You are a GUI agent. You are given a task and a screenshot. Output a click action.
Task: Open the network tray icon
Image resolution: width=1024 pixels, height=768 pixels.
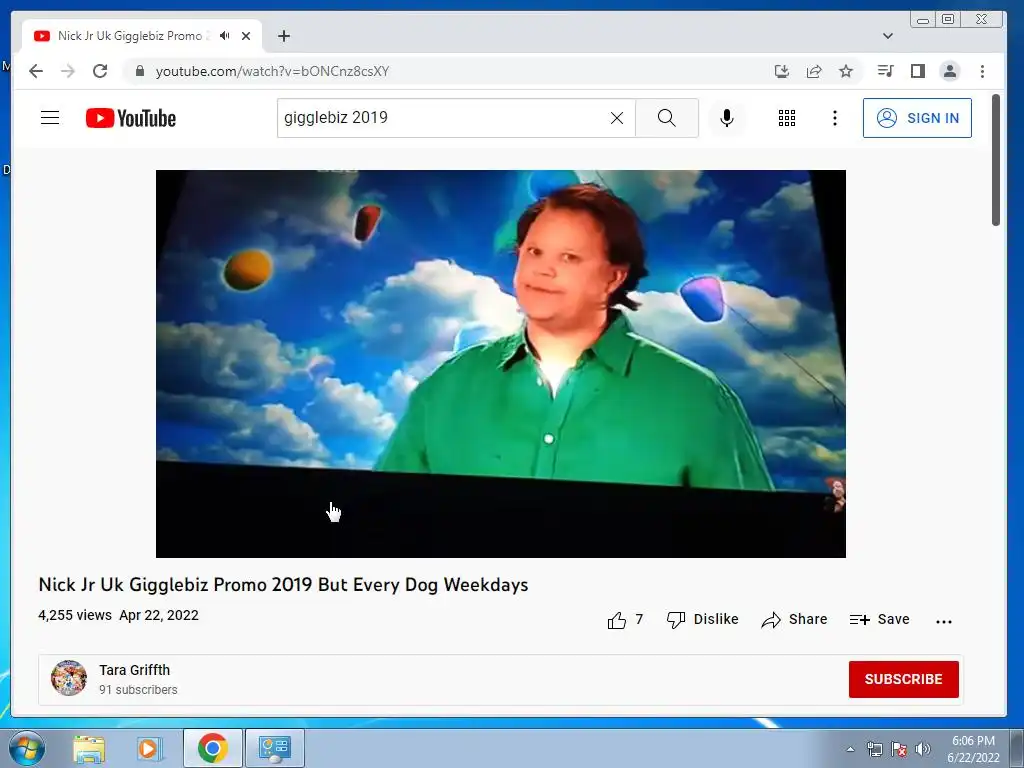tap(874, 749)
